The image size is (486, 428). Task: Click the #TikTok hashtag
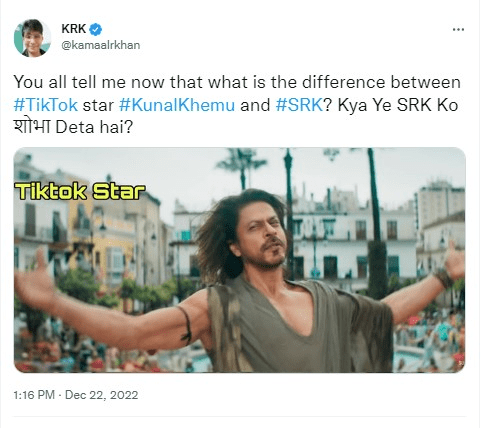(46, 105)
